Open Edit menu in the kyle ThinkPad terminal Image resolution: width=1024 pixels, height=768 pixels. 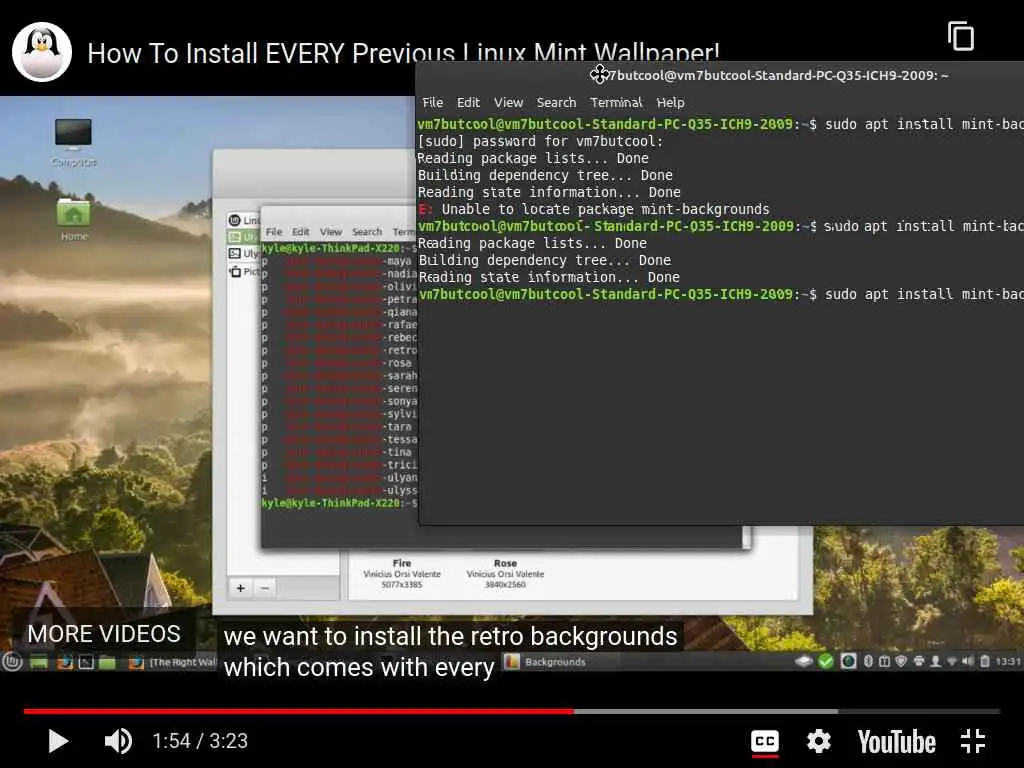pos(300,232)
